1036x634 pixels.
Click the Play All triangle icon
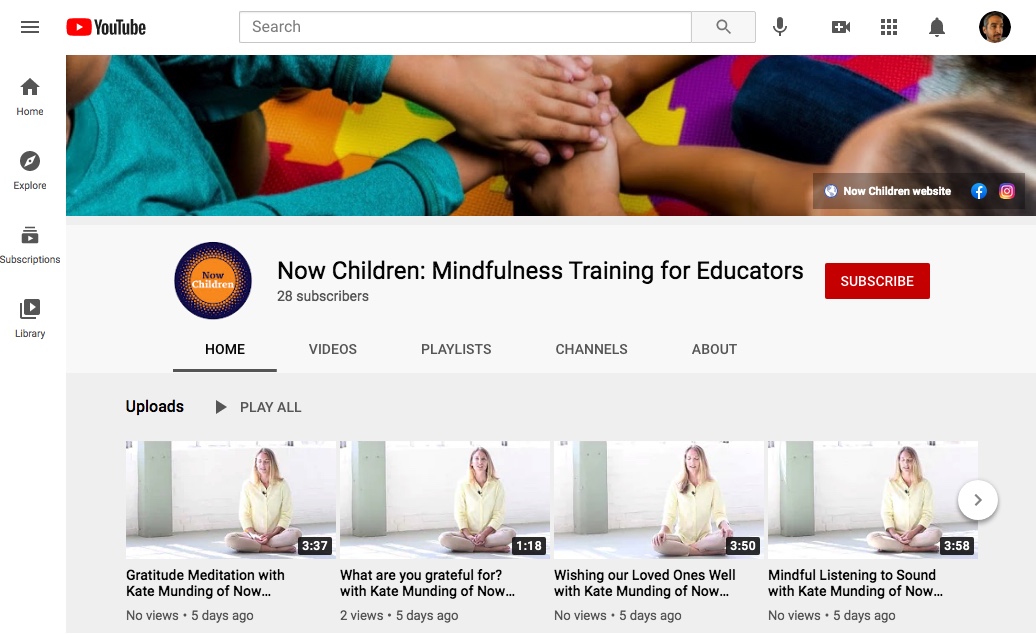tap(221, 407)
